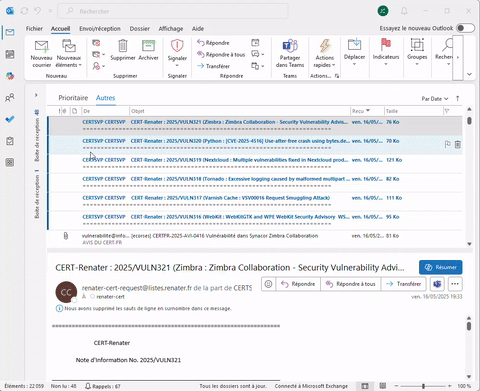
Task: Open the Fichier menu
Action: [x=34, y=29]
